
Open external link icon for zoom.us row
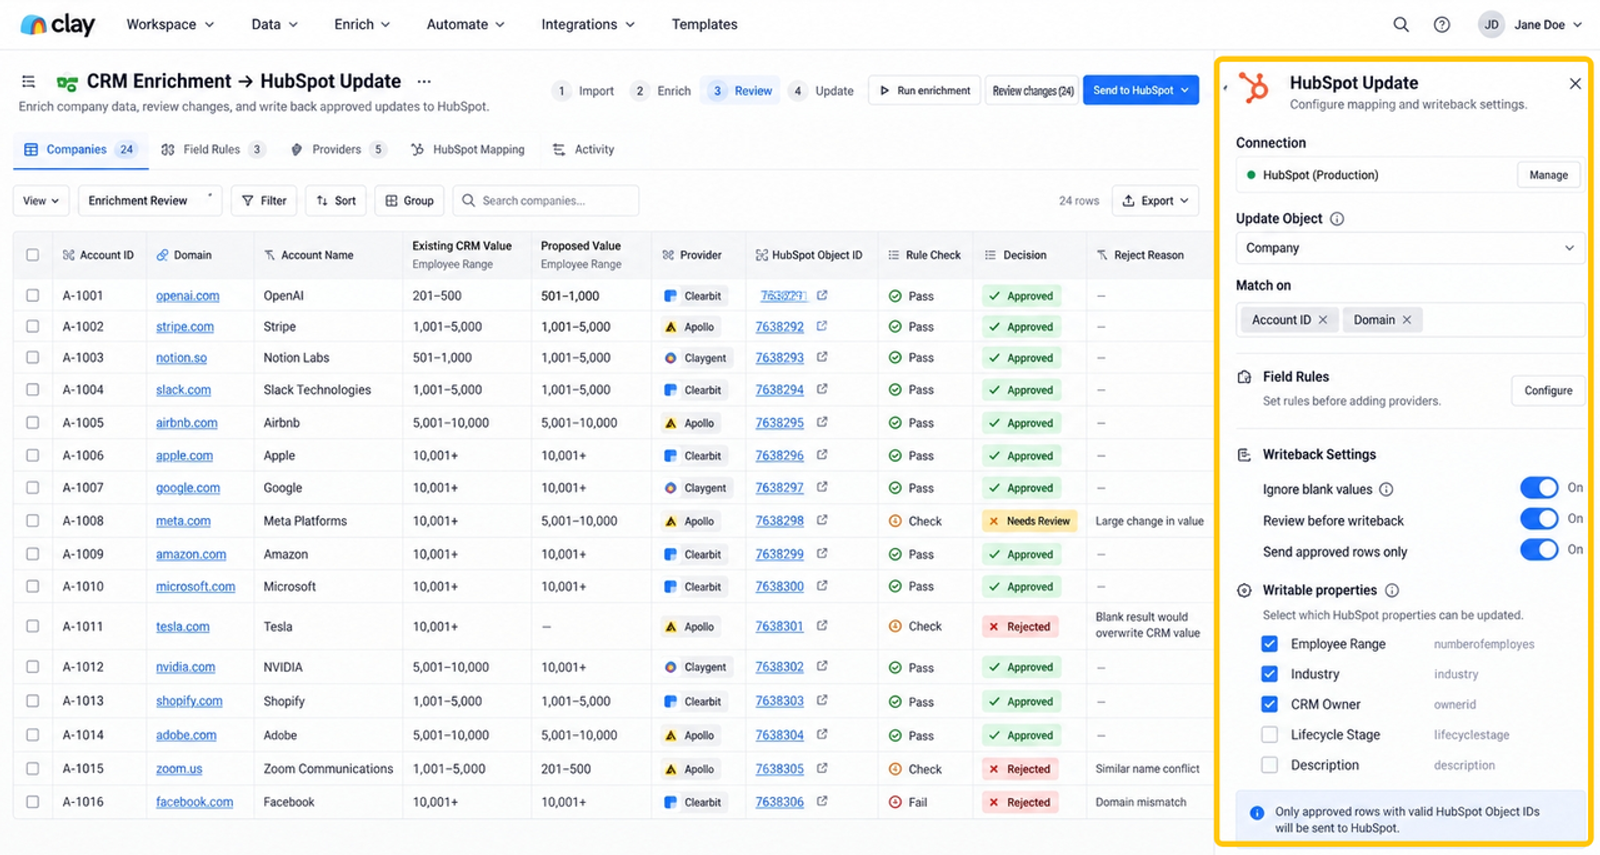click(x=822, y=768)
